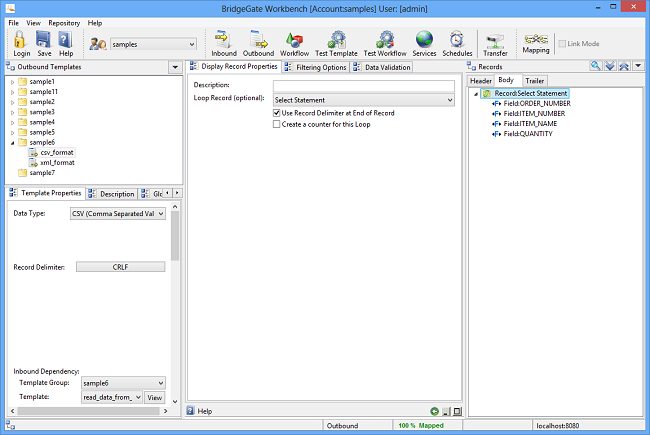Click the Mapping toolbar icon
Image resolution: width=650 pixels, height=435 pixels.
pos(536,39)
